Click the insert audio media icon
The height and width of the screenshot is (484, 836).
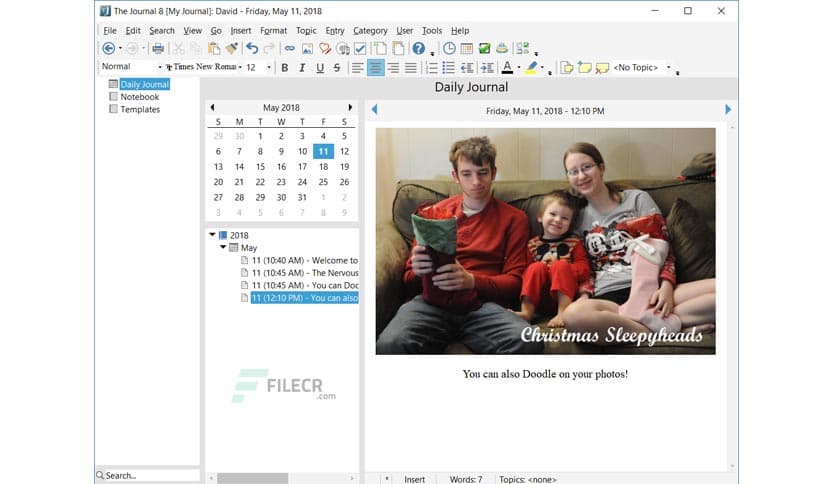(x=343, y=49)
